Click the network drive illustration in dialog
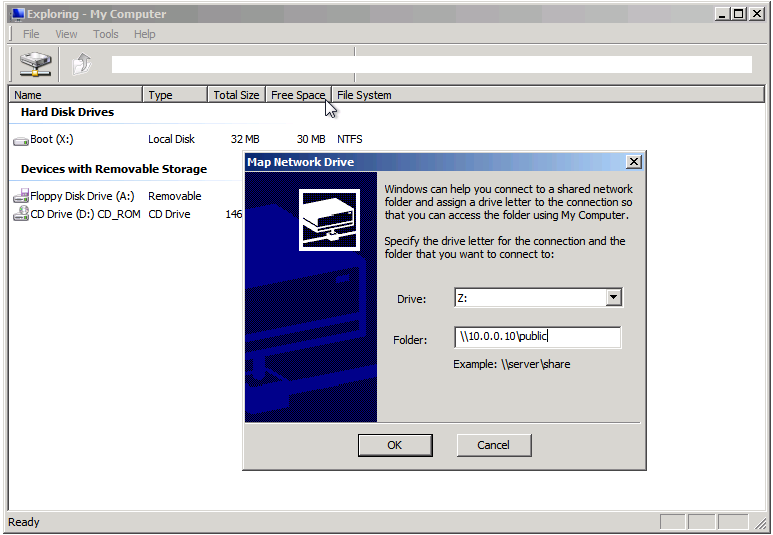773x535 pixels. [x=329, y=220]
